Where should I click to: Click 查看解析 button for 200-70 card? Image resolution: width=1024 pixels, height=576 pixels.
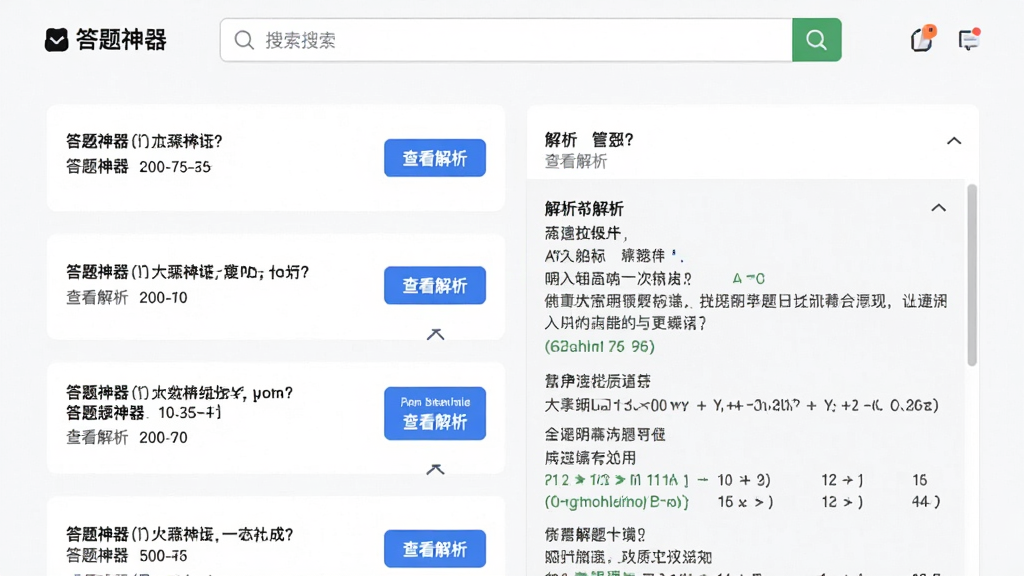click(435, 413)
